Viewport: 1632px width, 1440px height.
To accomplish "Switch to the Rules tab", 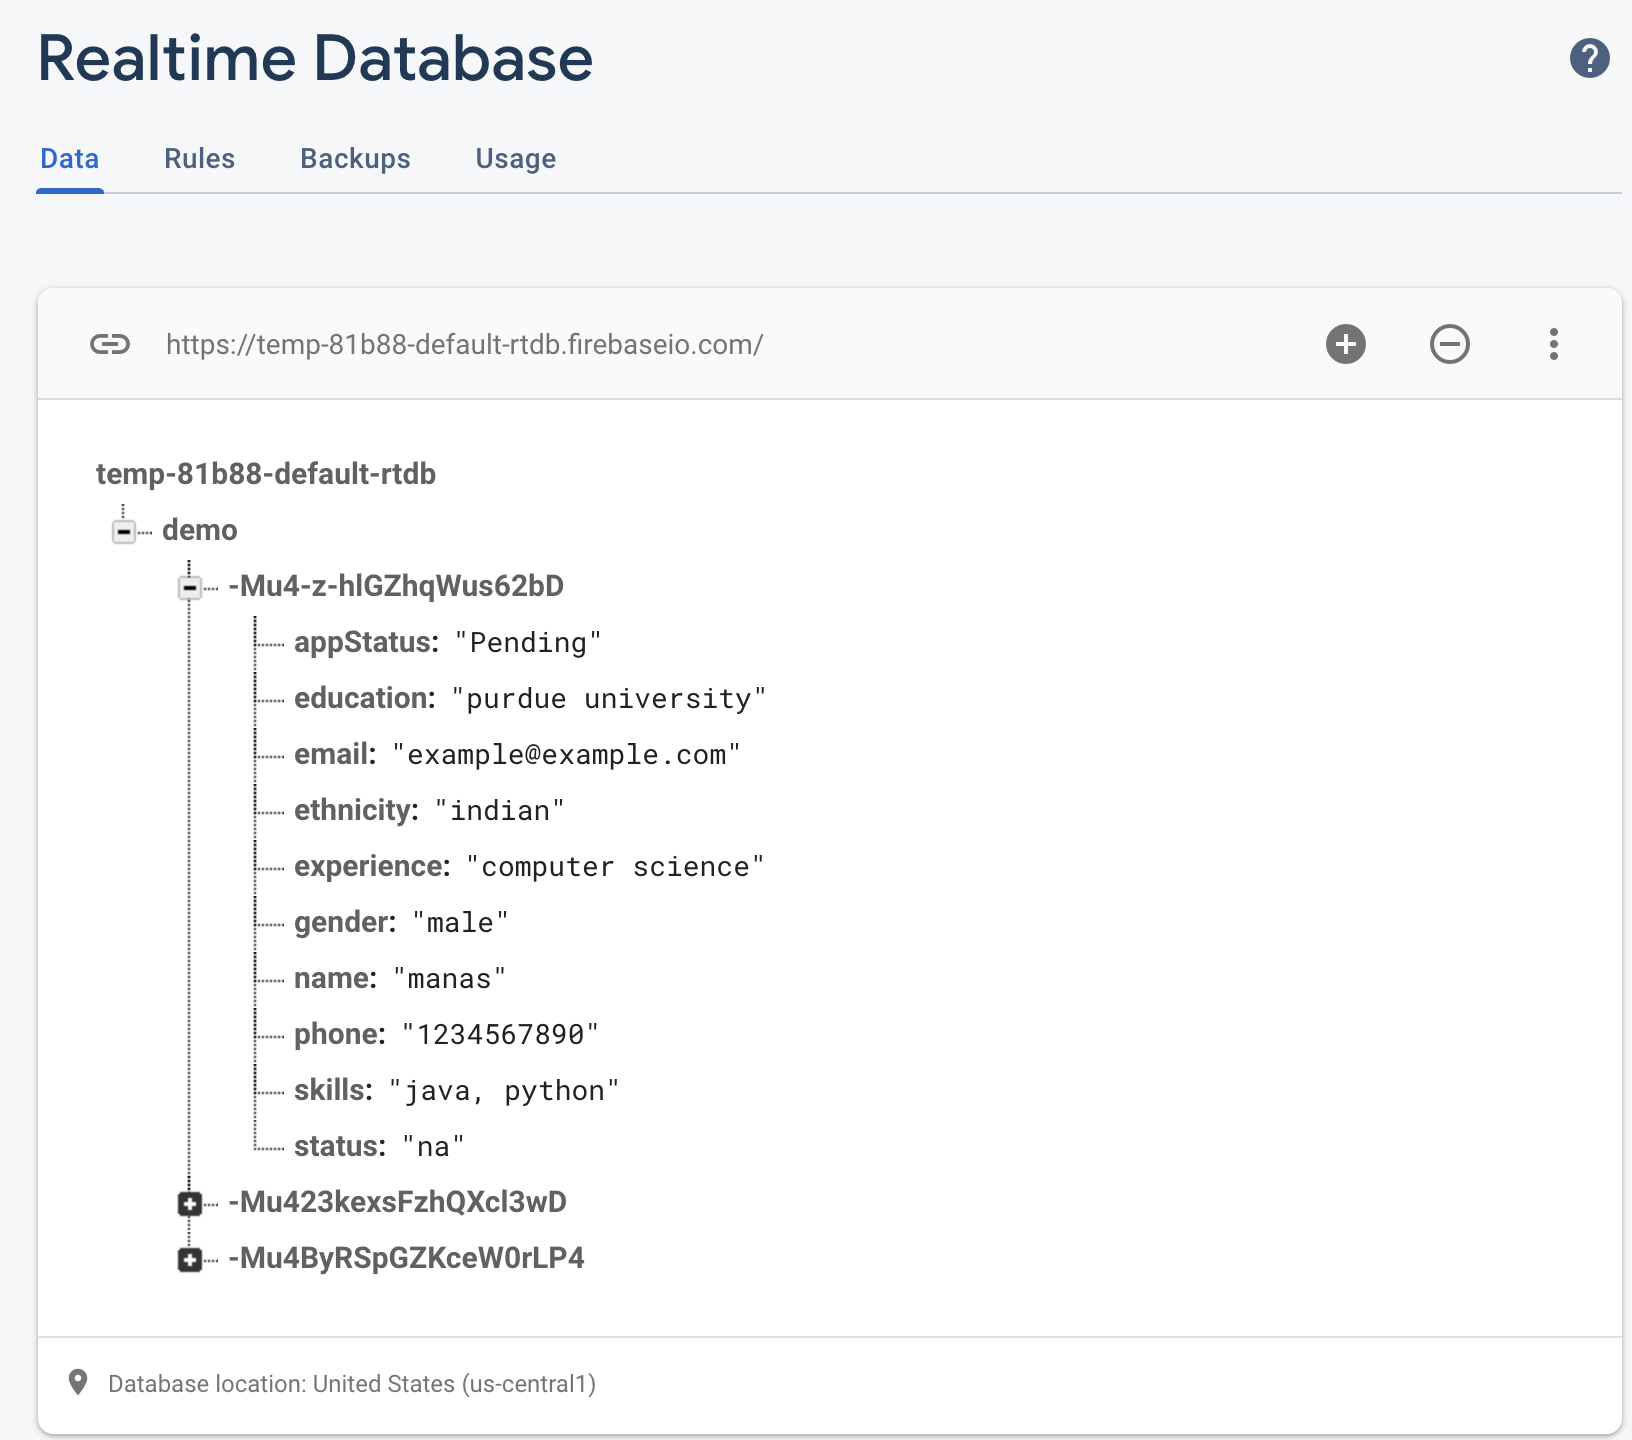I will click(x=199, y=159).
